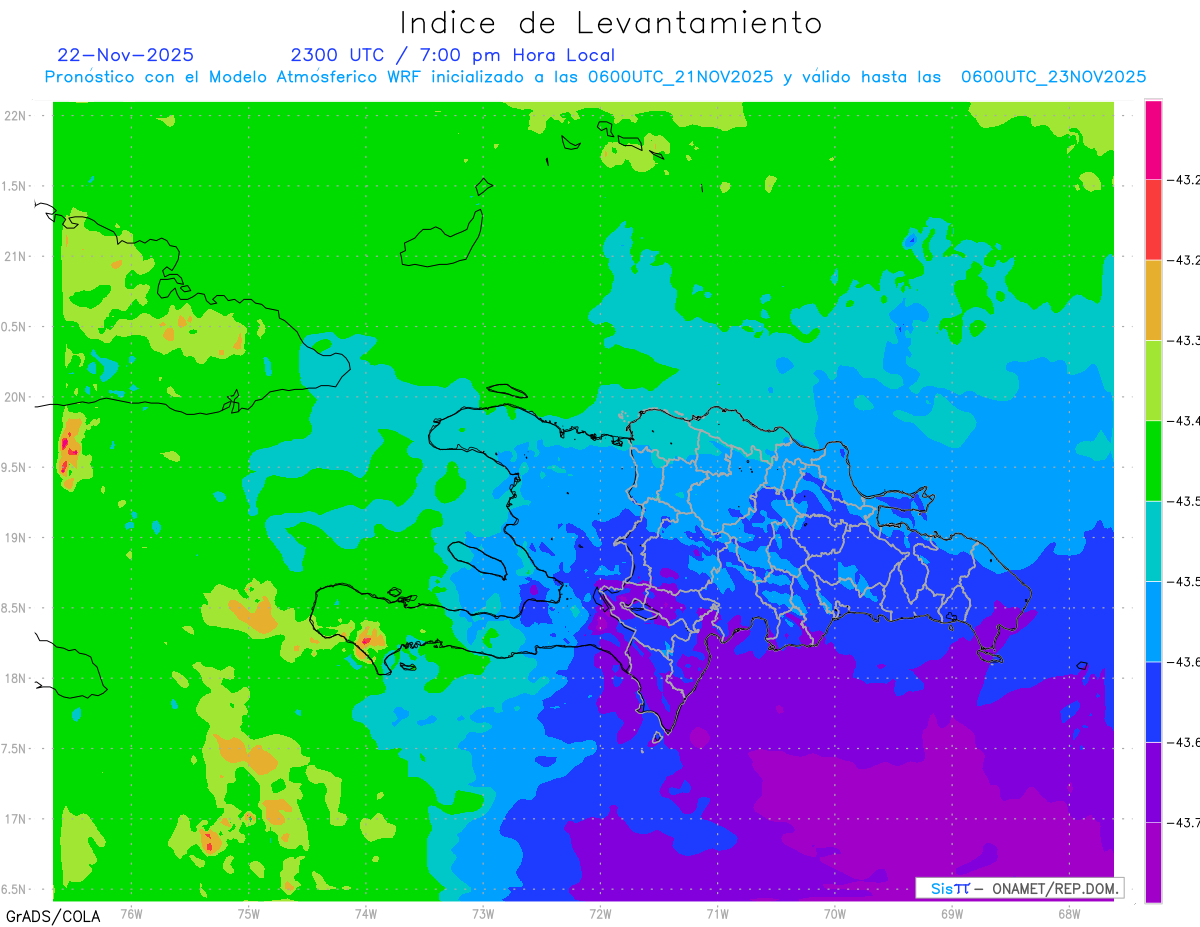Click the magenta swatch in the color legend

coord(1153,140)
